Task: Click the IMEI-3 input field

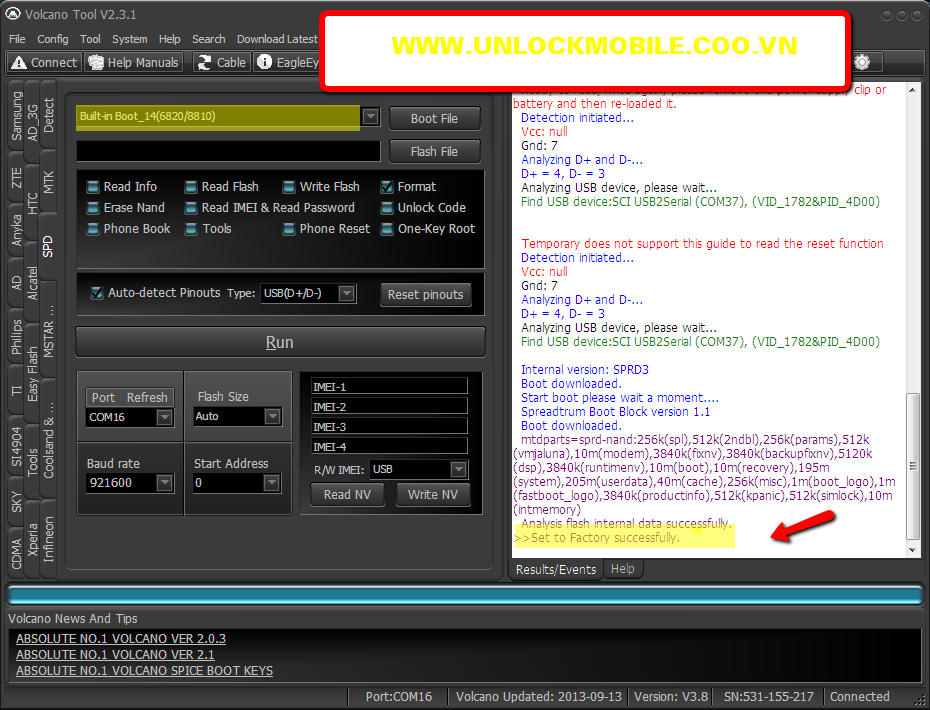Action: (389, 427)
